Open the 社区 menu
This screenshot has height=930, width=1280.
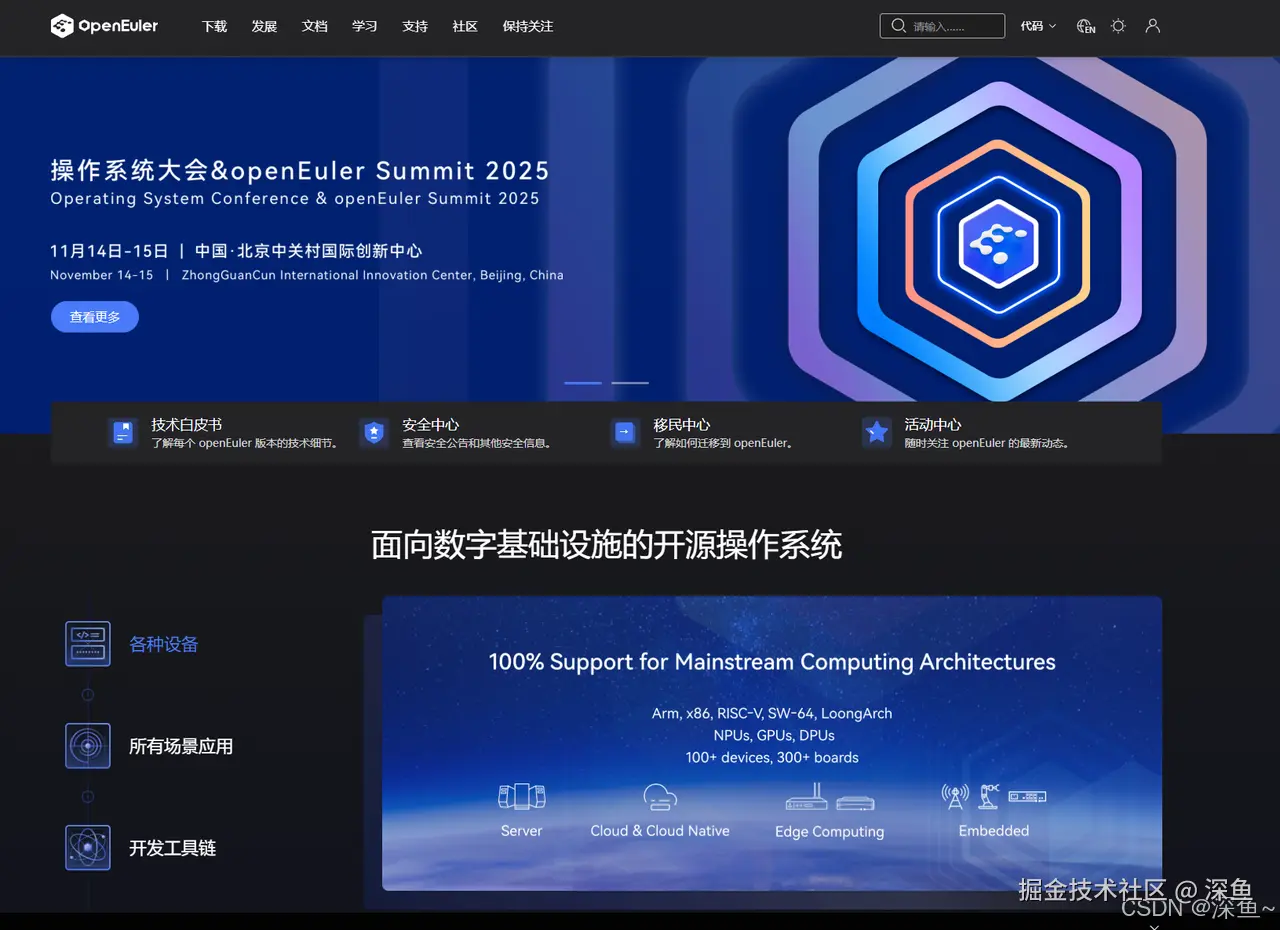465,27
